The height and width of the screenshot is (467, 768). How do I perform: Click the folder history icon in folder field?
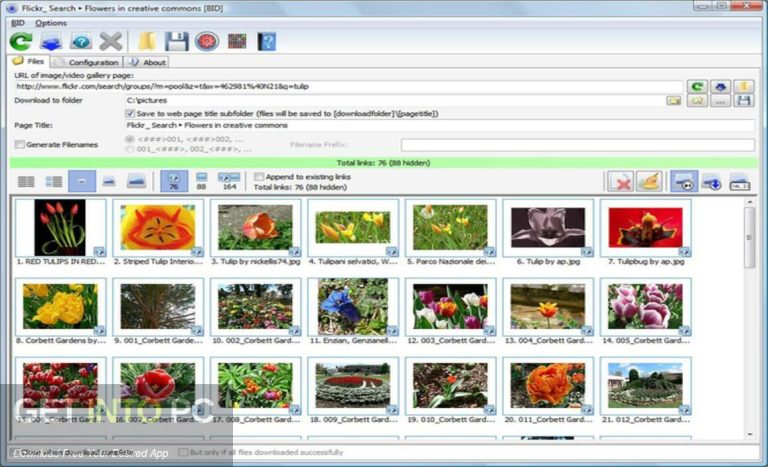[x=674, y=101]
